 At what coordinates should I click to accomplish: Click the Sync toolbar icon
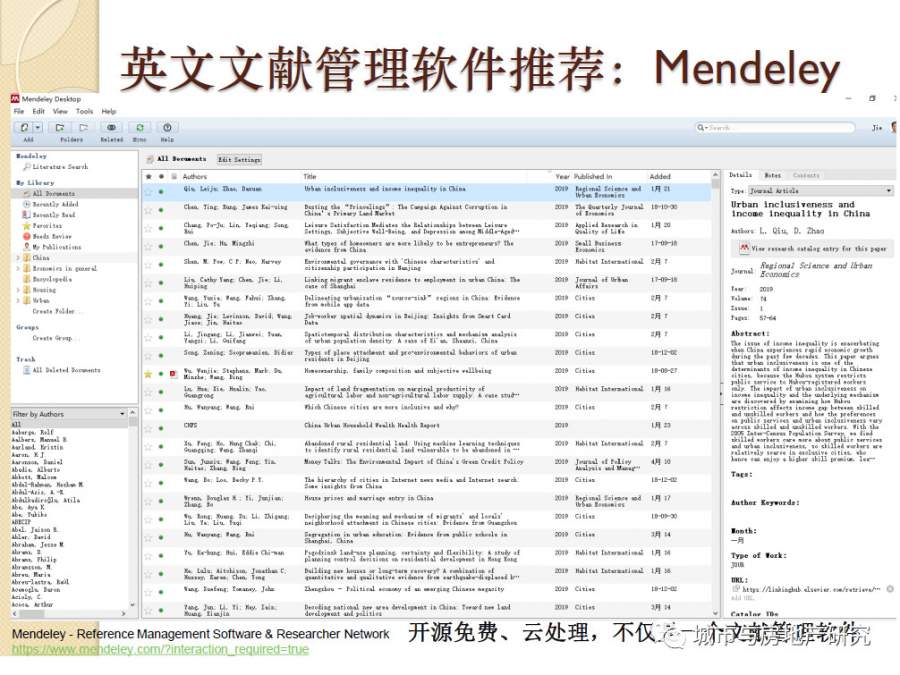pyautogui.click(x=139, y=127)
